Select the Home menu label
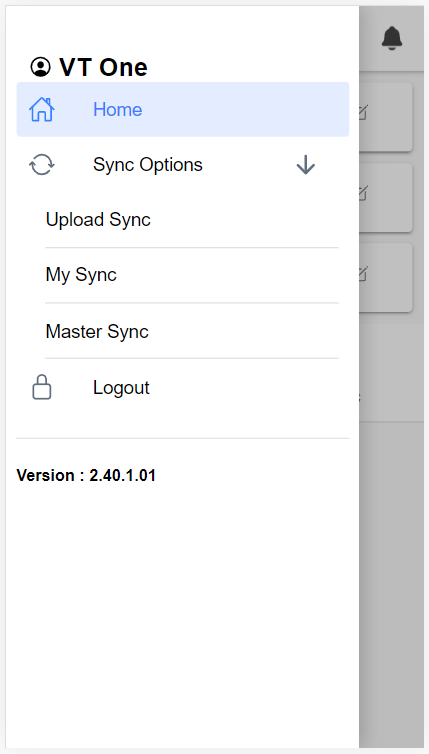This screenshot has width=429, height=754. pyautogui.click(x=118, y=109)
